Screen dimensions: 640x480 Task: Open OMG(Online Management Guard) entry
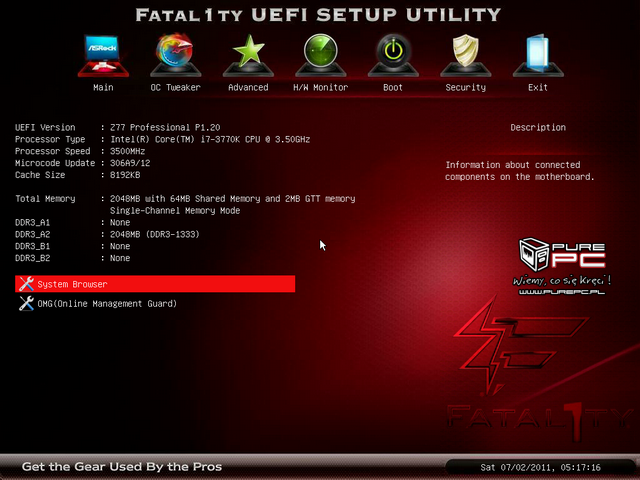[107, 304]
